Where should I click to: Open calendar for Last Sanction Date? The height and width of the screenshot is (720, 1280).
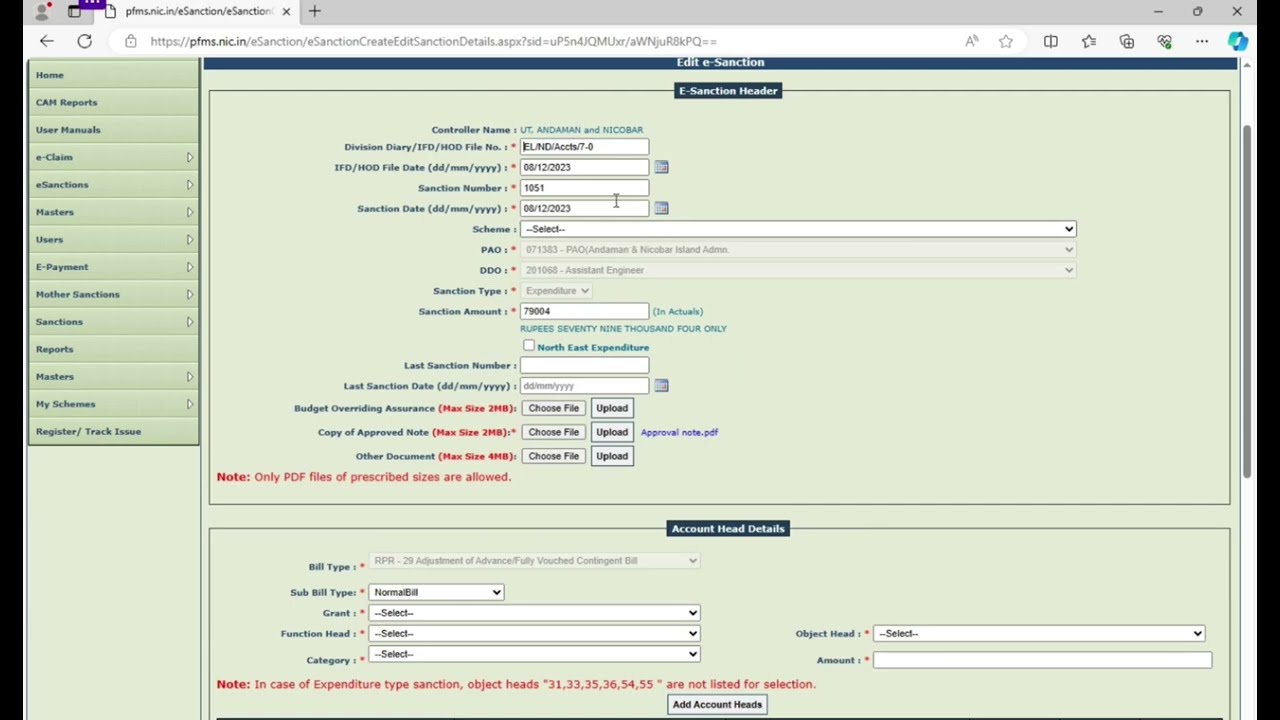coord(661,386)
